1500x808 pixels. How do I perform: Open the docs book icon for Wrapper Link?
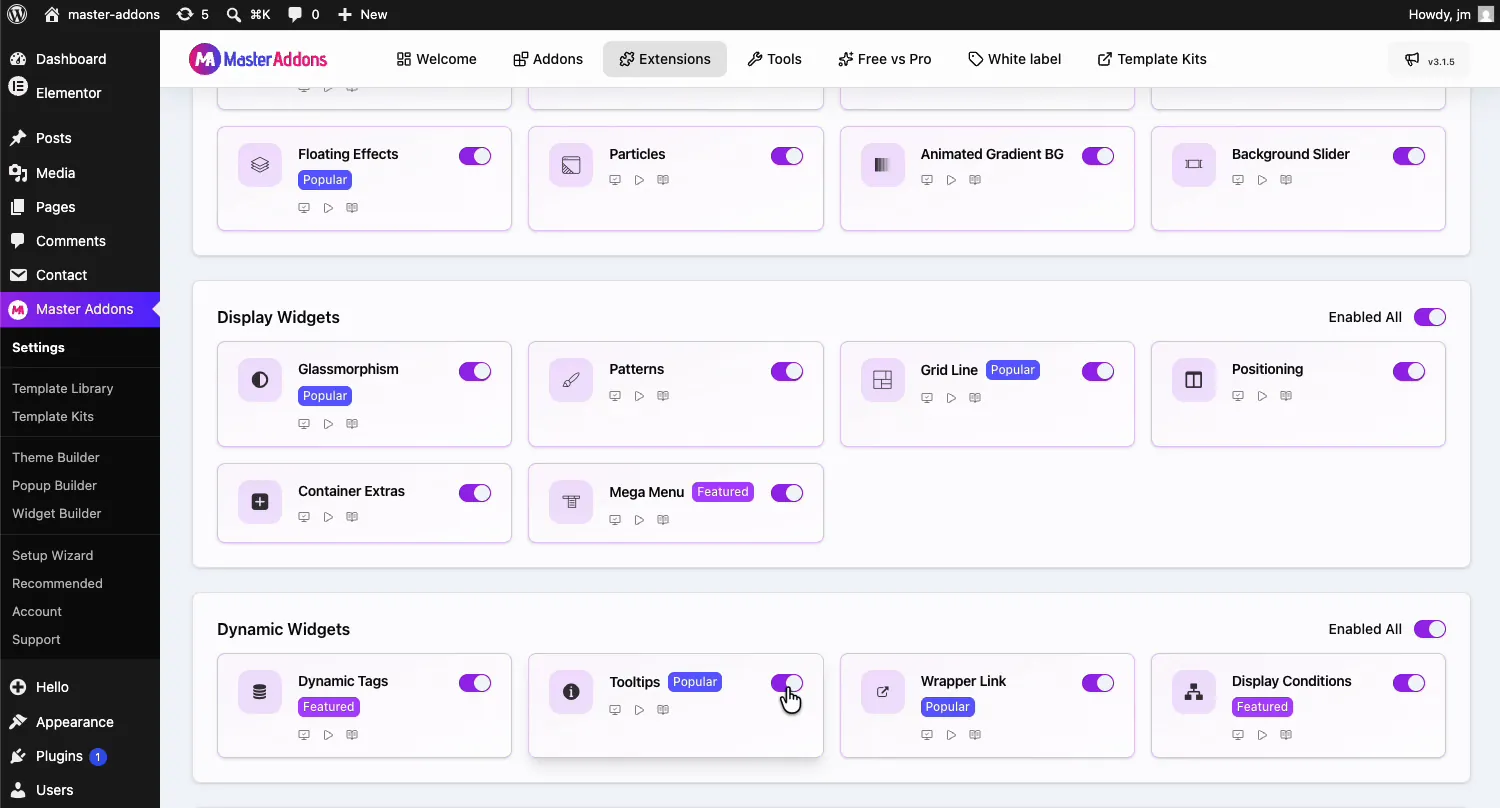pyautogui.click(x=975, y=735)
